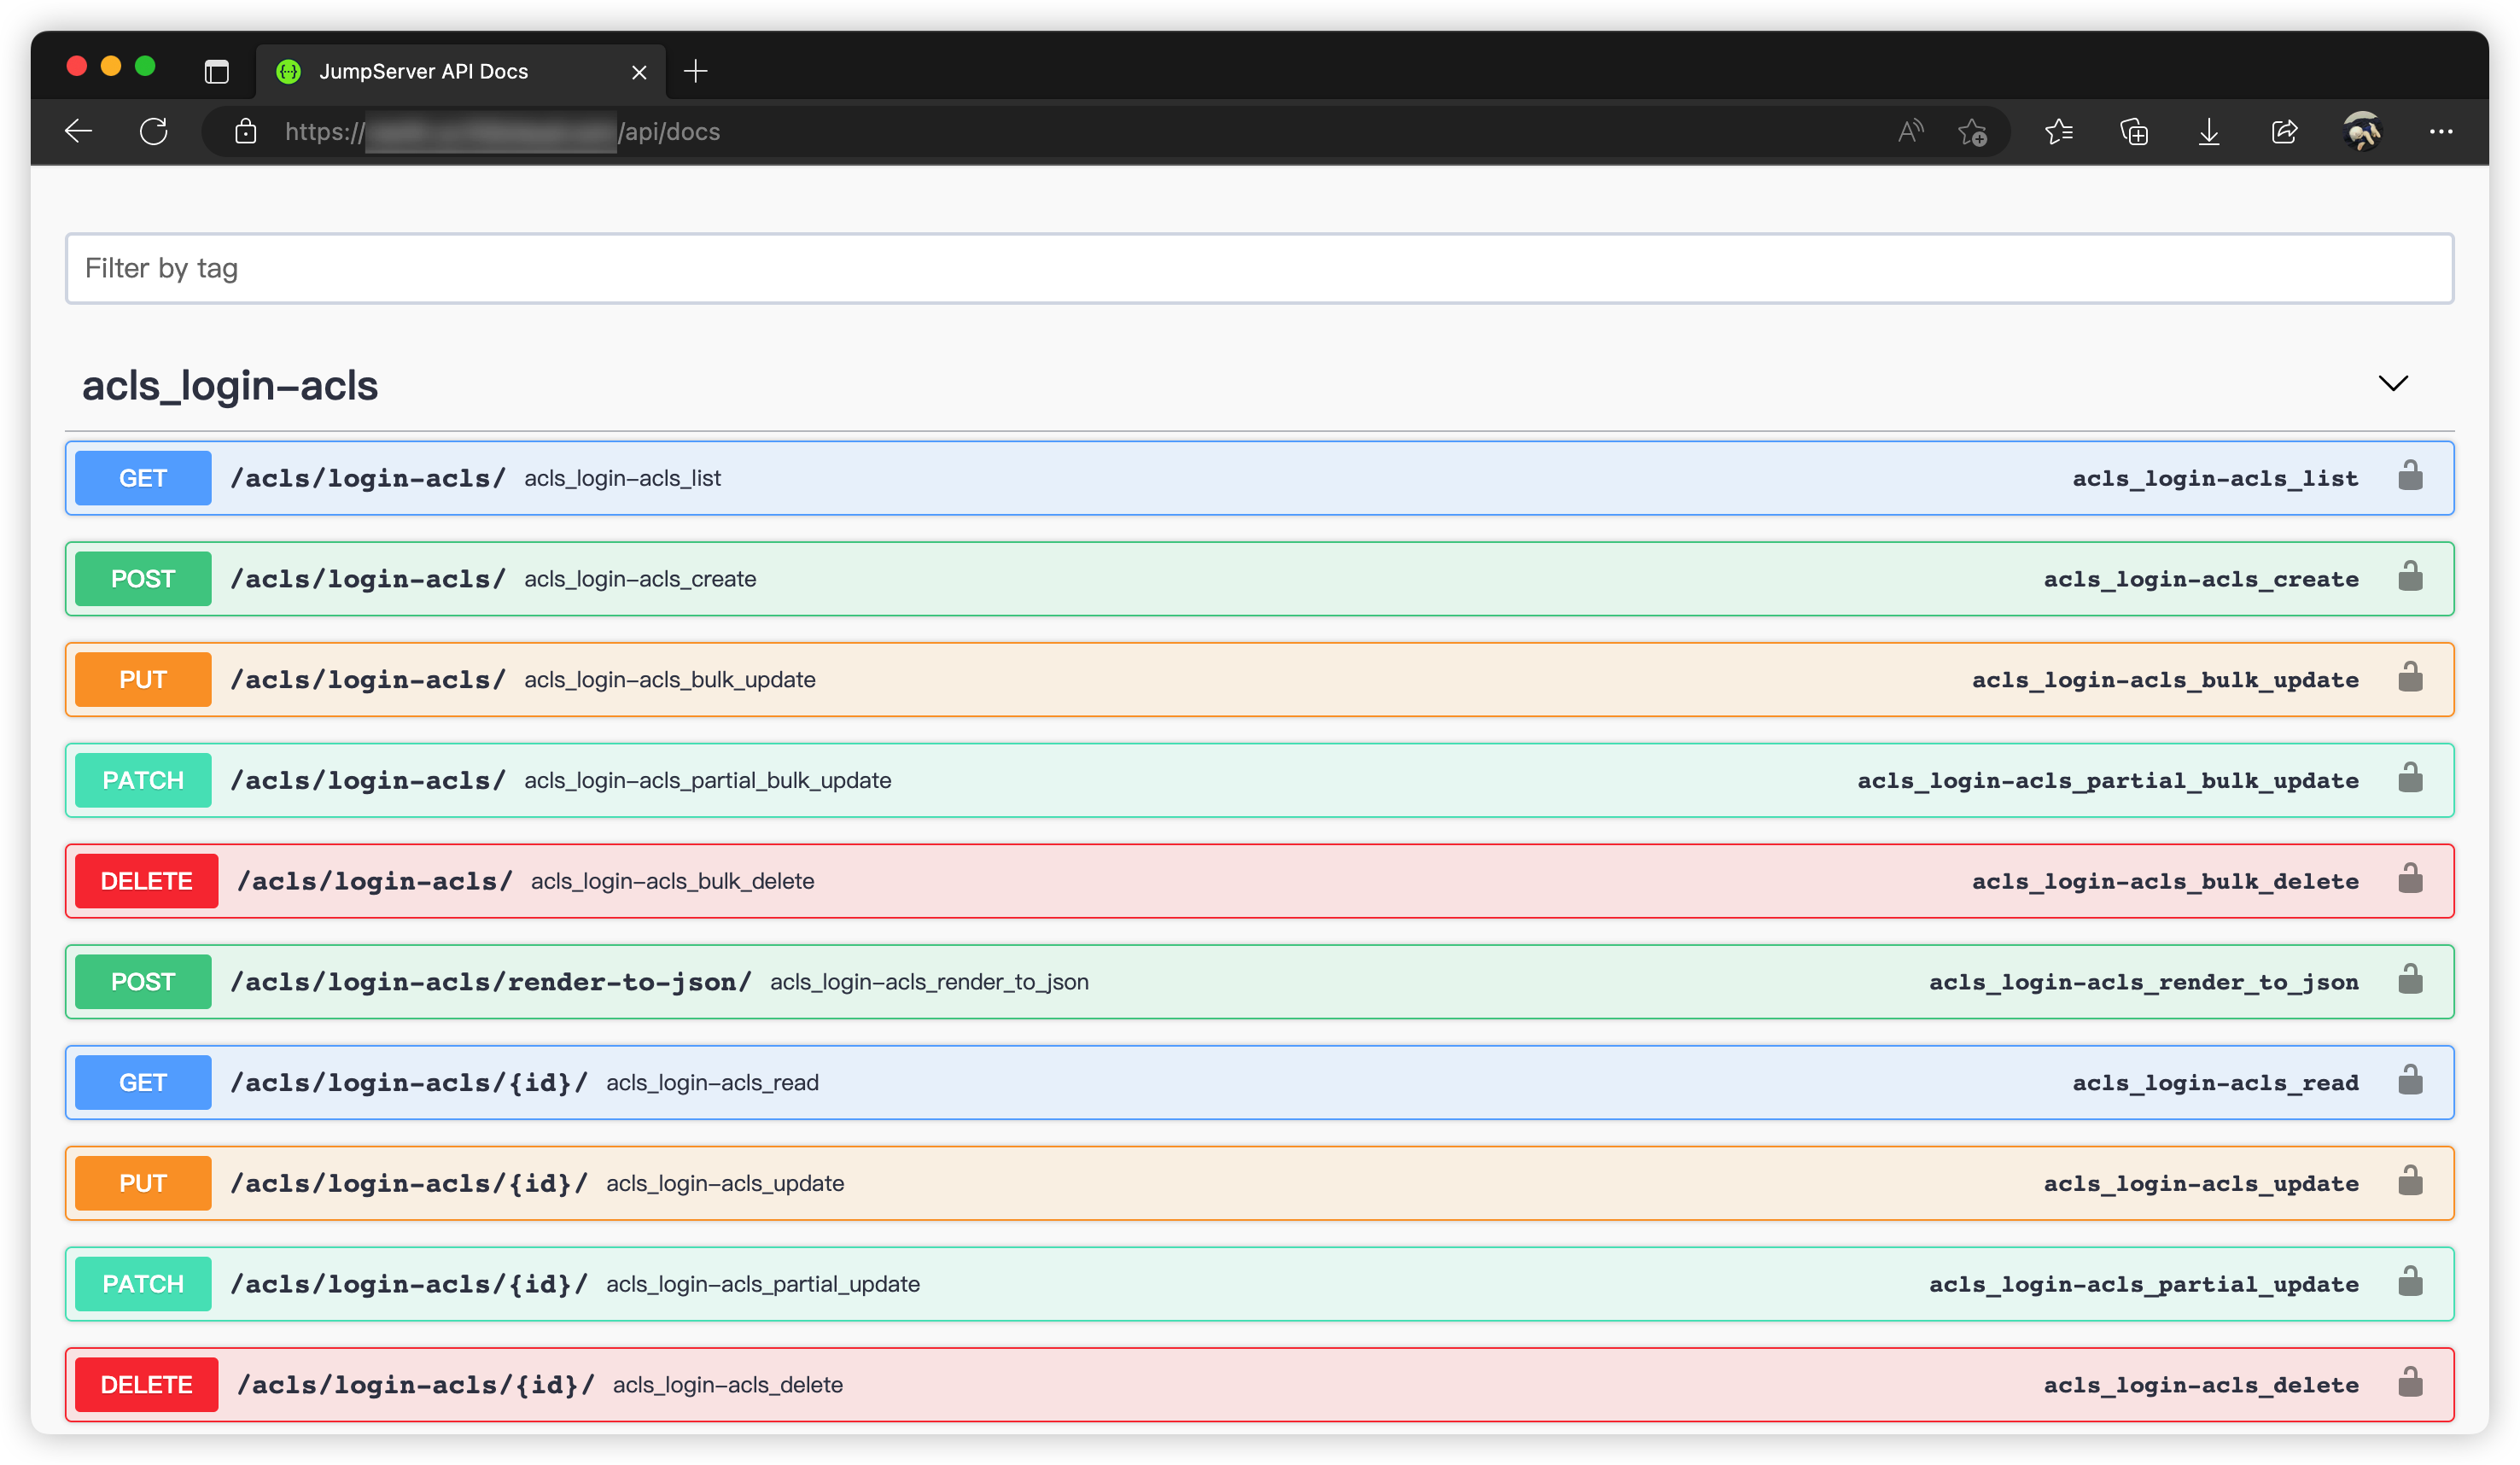Open a new browser tab
Image resolution: width=2520 pixels, height=1465 pixels.
(x=696, y=71)
